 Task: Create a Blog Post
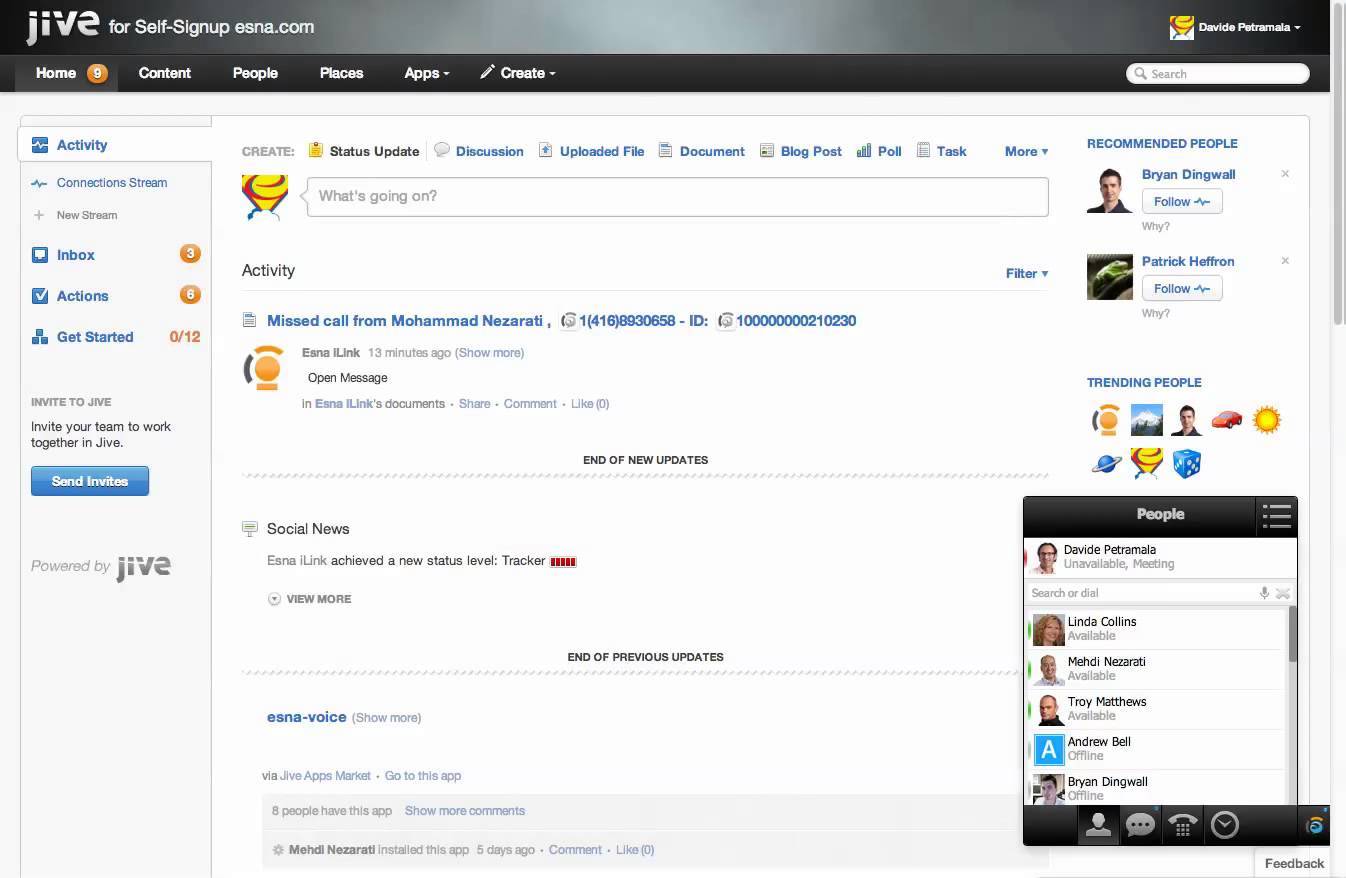pyautogui.click(x=800, y=151)
